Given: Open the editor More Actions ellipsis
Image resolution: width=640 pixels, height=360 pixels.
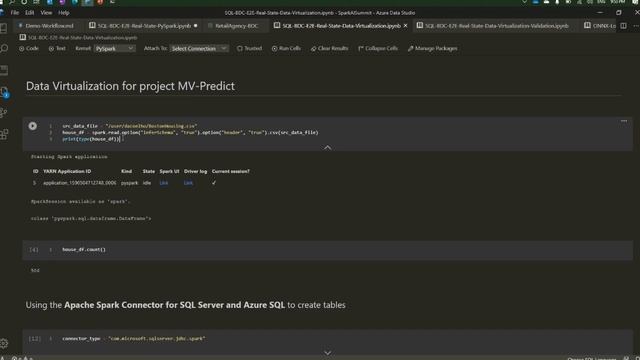Looking at the screenshot, I should coord(636,26).
